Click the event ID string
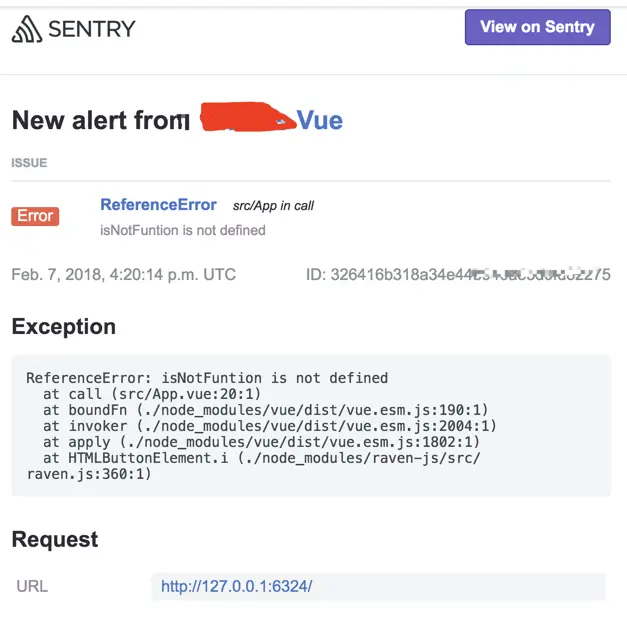The image size is (627, 632). (458, 274)
